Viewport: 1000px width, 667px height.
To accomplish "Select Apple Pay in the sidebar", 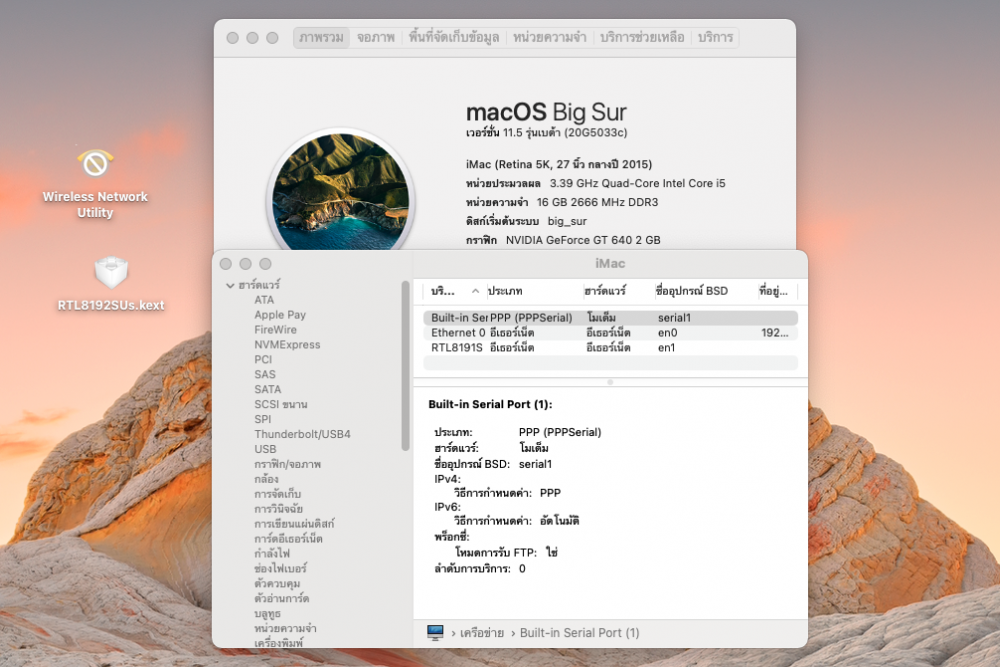I will point(280,314).
